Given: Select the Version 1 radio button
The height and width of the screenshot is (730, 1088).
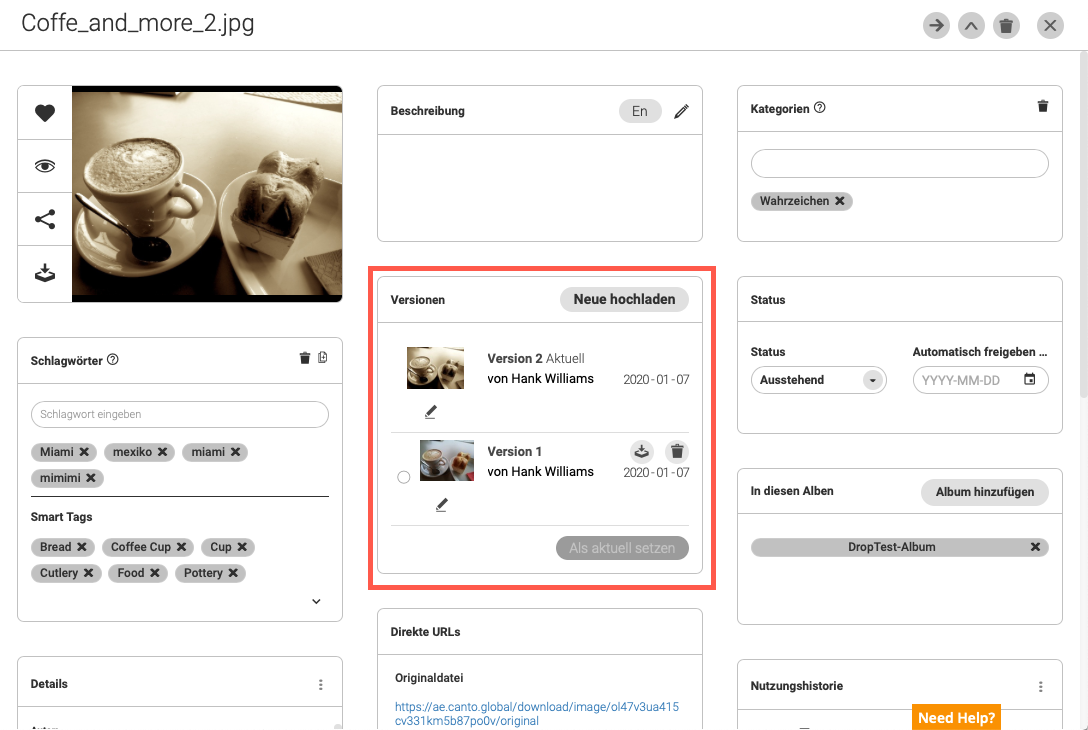Looking at the screenshot, I should pyautogui.click(x=404, y=477).
